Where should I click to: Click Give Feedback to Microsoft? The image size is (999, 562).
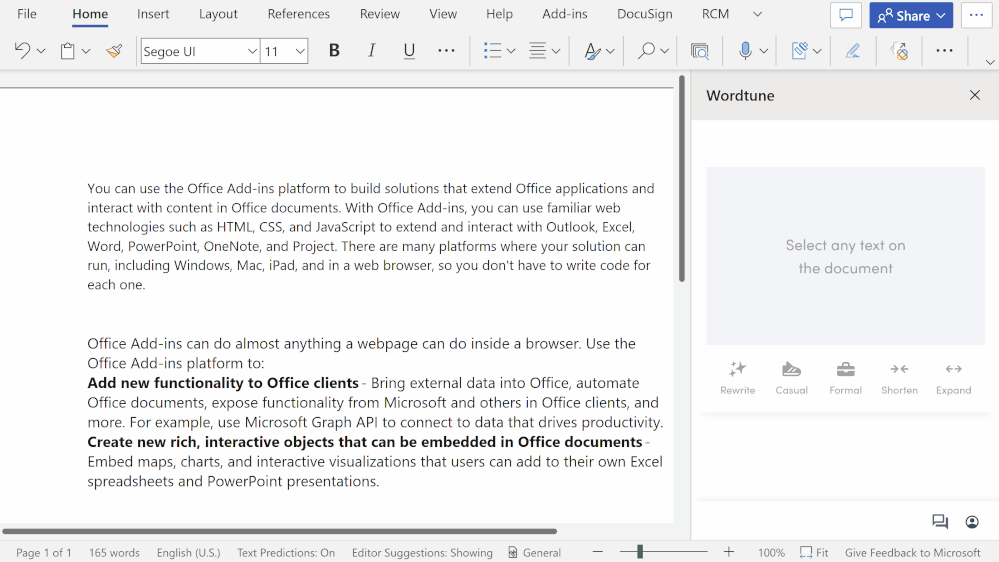tap(912, 552)
